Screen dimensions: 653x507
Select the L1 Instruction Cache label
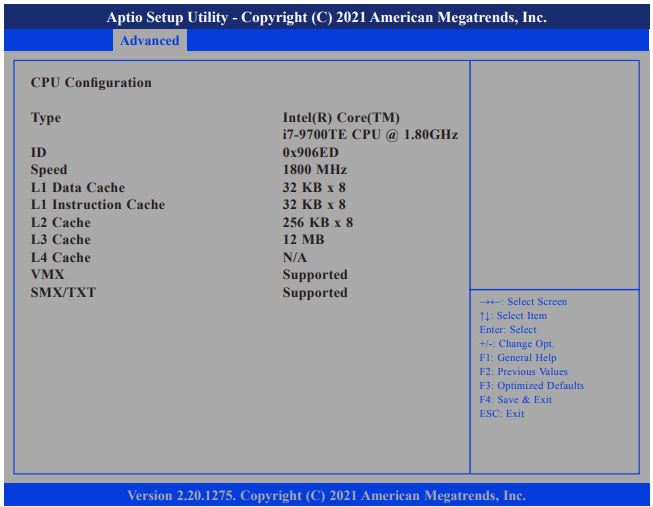point(98,205)
